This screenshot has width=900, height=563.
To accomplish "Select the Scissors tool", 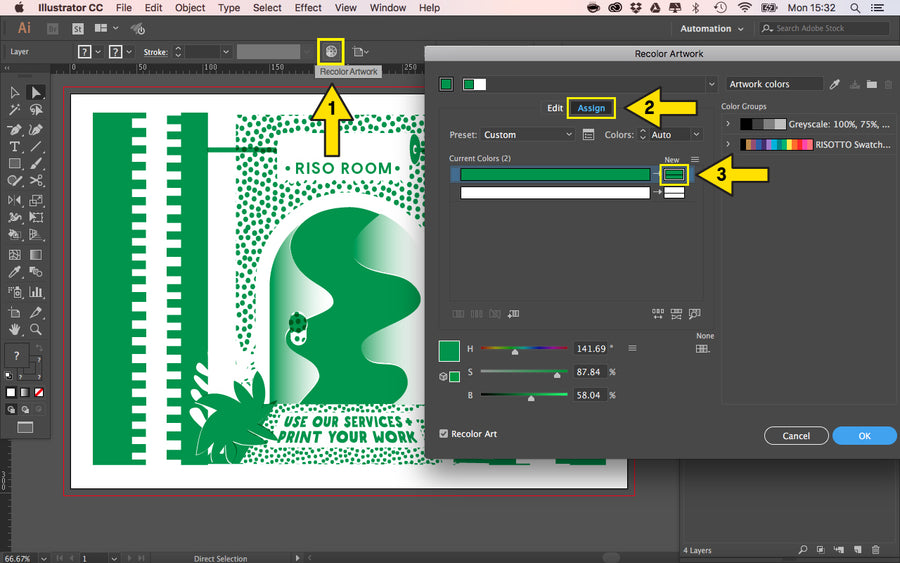I will tap(36, 181).
